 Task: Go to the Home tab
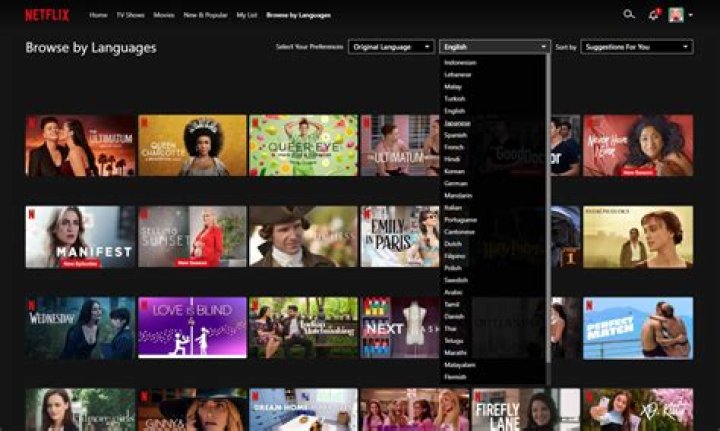(98, 16)
